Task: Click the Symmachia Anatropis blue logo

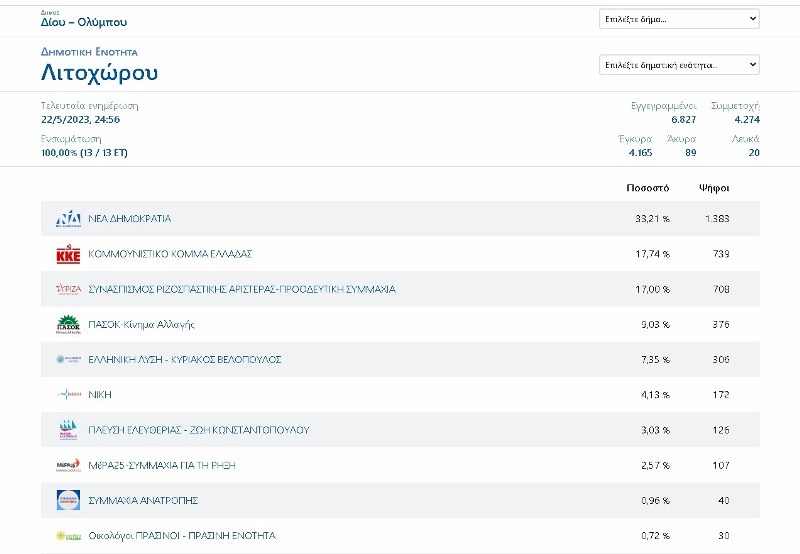Action: 68,500
